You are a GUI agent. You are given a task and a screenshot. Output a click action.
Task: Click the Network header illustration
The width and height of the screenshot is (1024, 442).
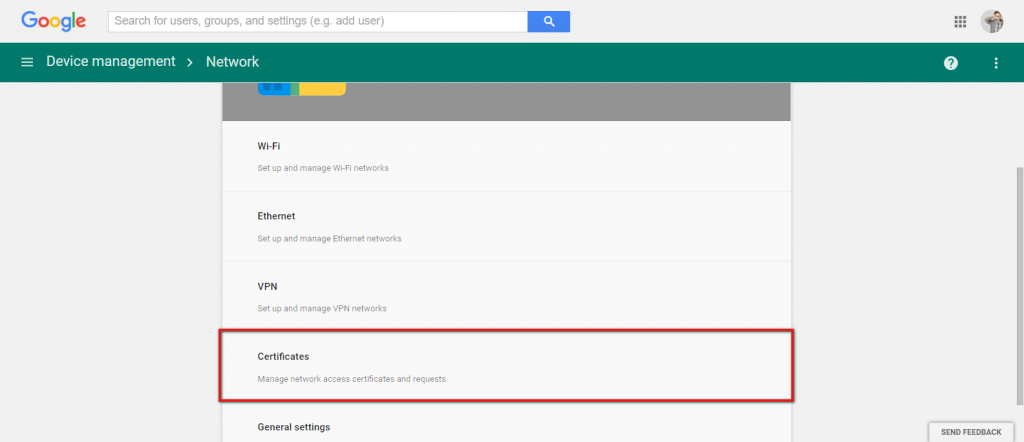[x=302, y=89]
